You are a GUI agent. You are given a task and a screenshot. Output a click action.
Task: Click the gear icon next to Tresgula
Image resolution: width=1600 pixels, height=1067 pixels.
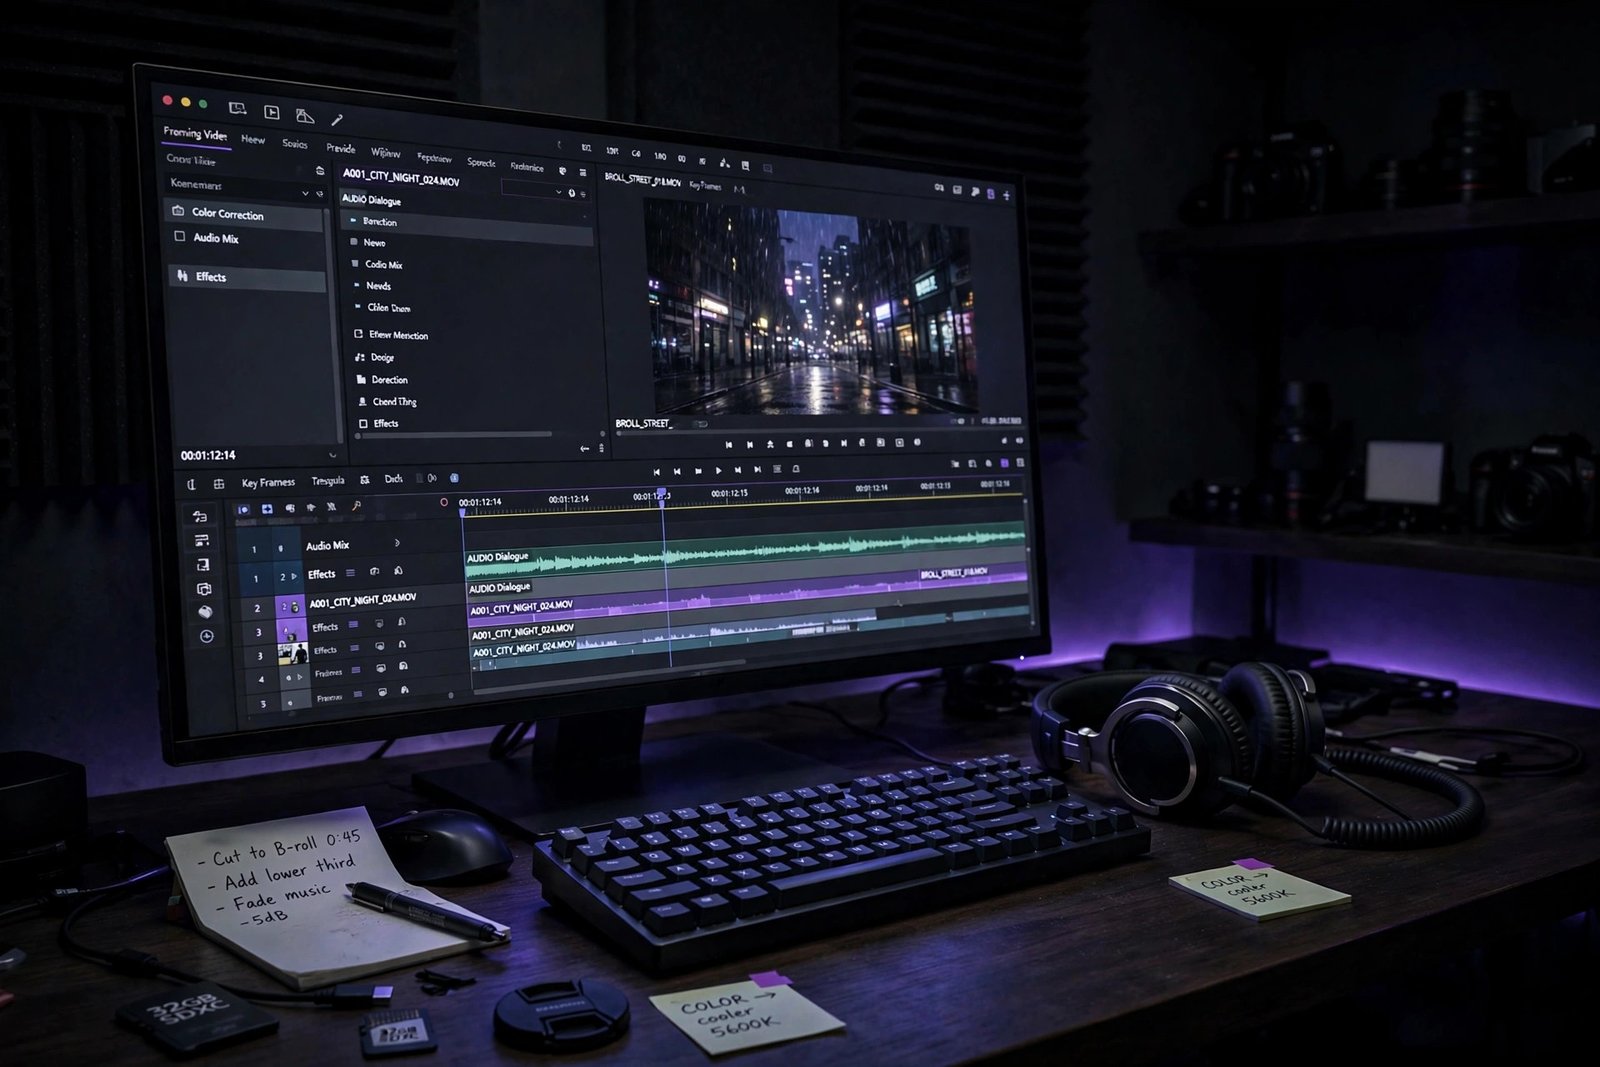pos(365,480)
